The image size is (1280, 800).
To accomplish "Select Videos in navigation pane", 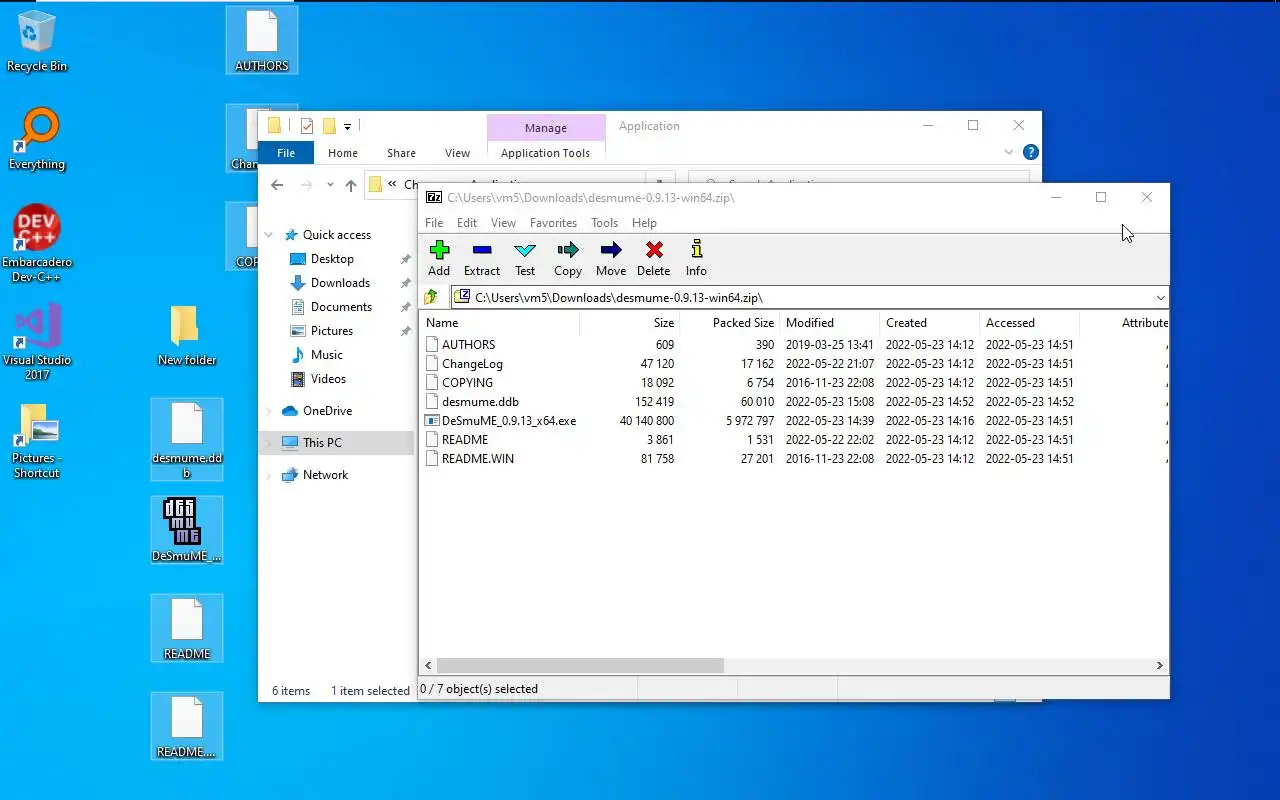I will (x=328, y=379).
